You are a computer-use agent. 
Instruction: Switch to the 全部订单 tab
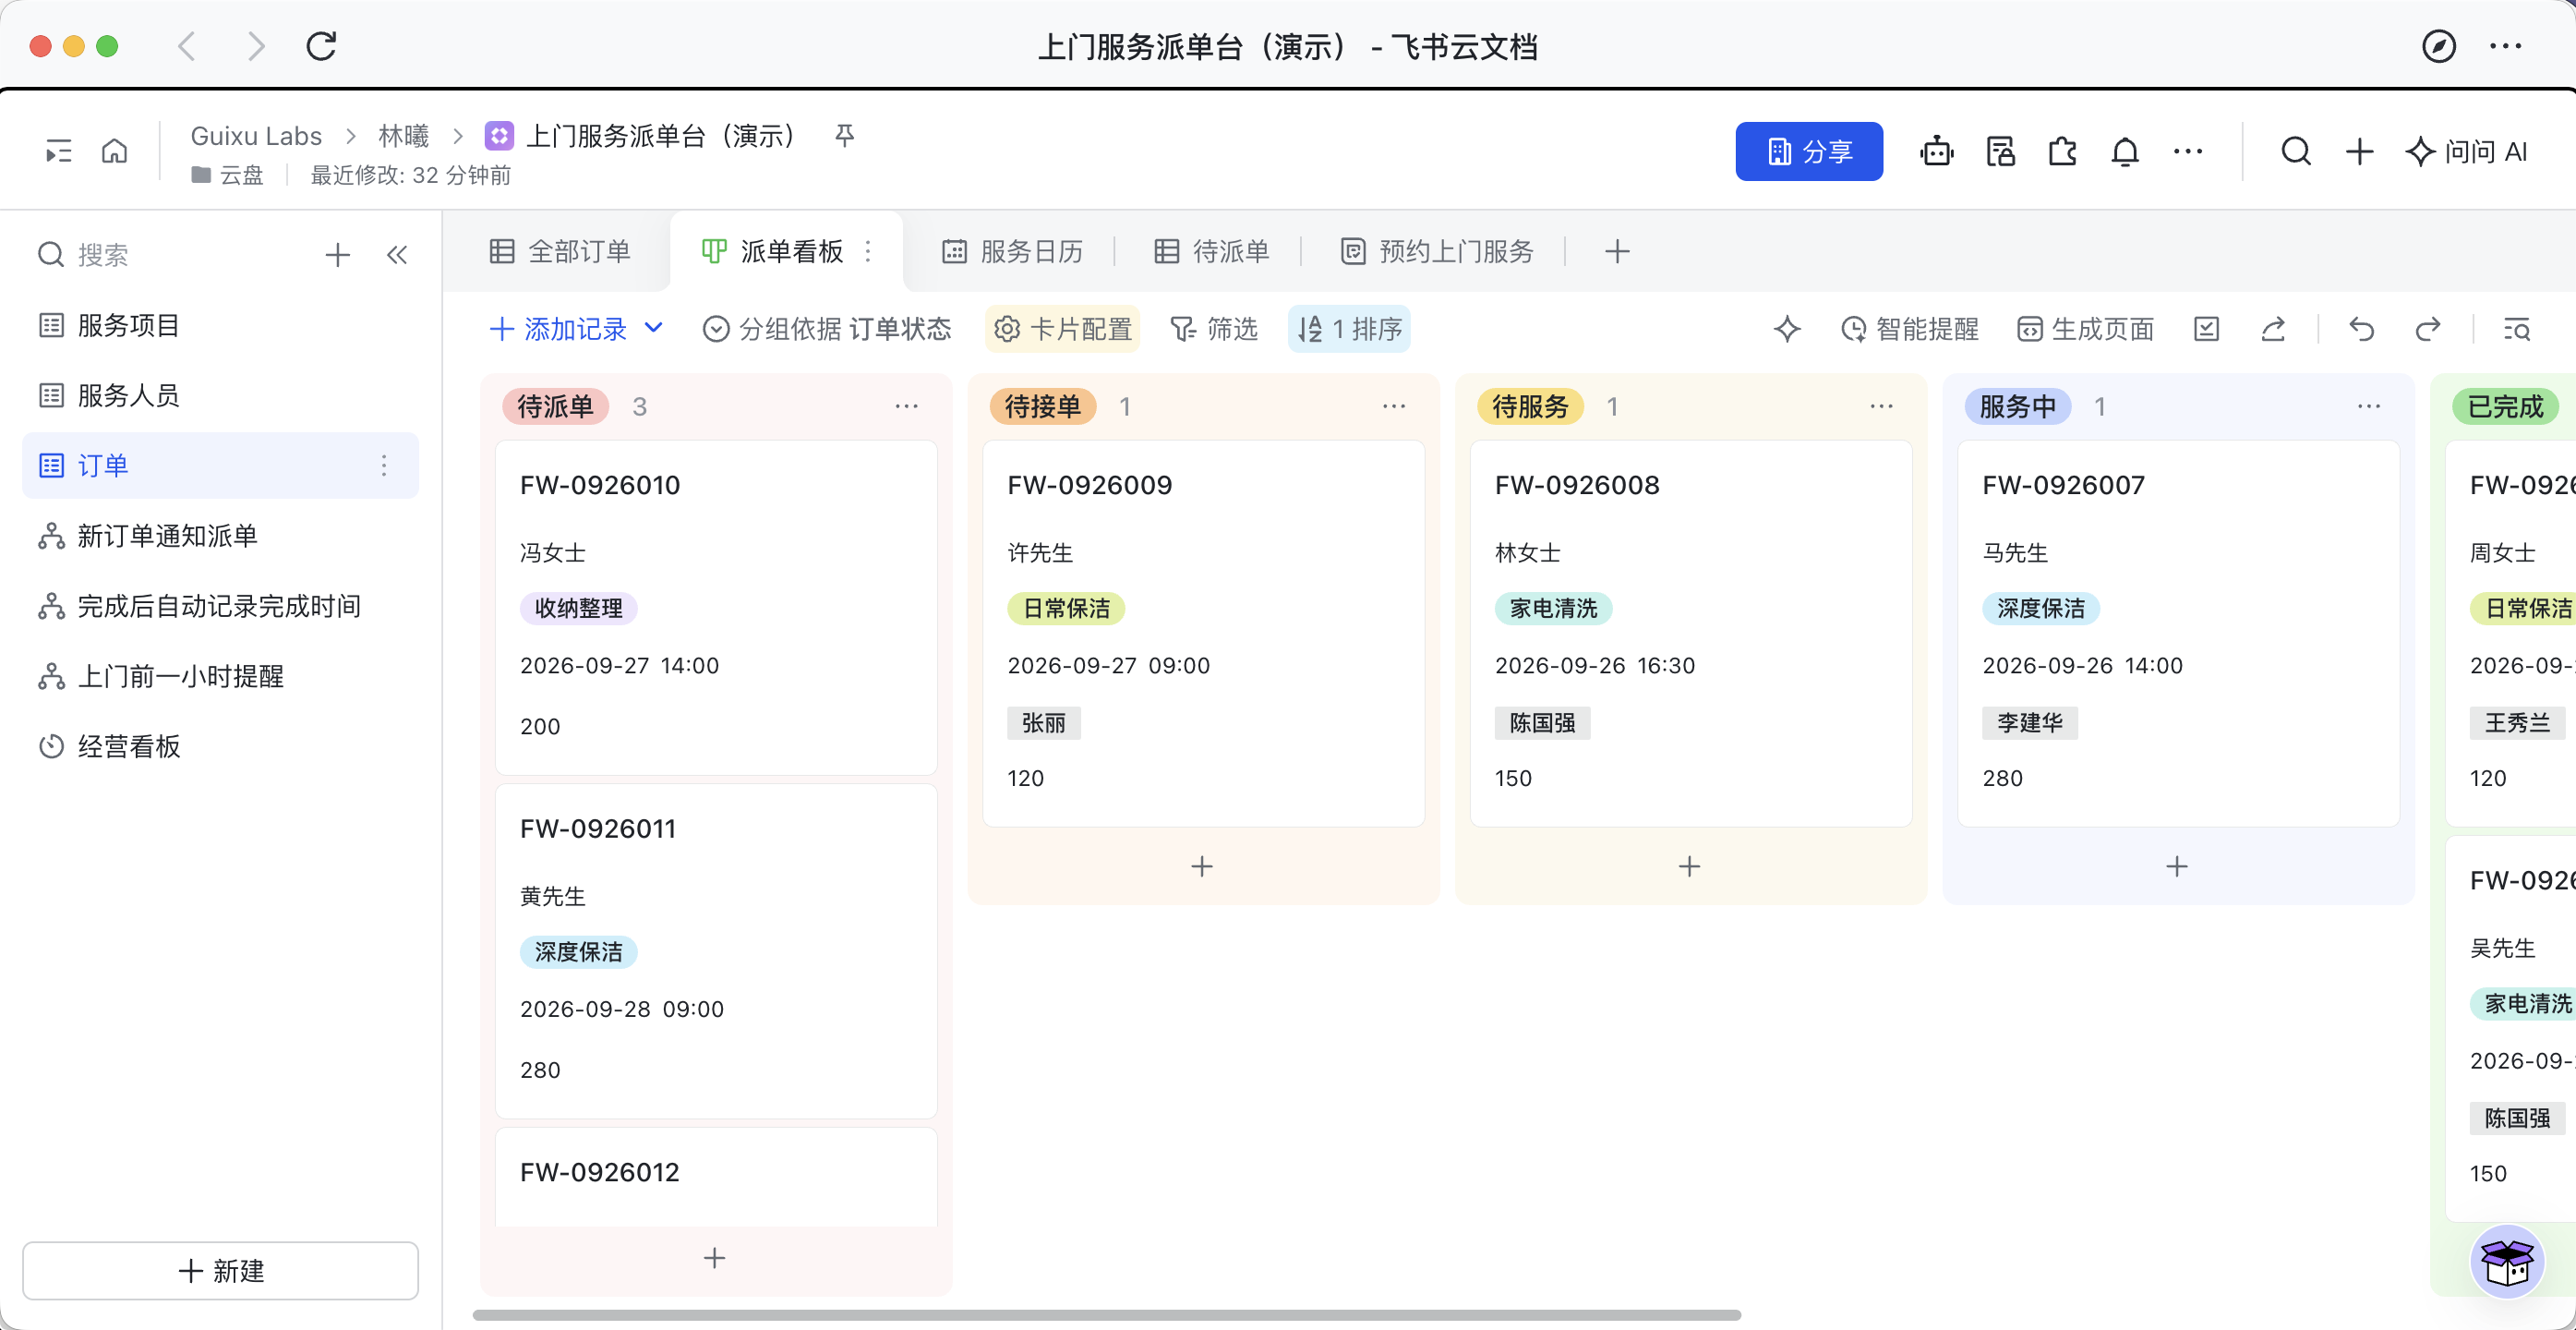(x=560, y=251)
